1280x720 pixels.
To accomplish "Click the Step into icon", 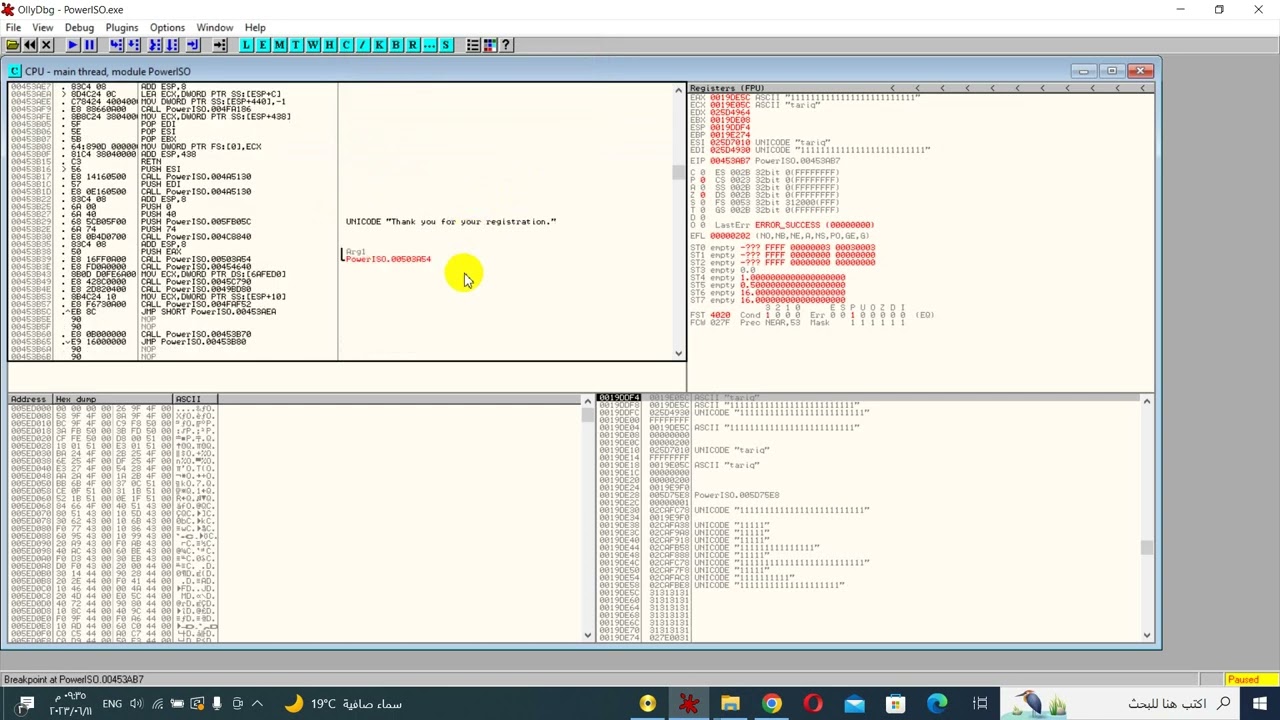I will tap(117, 45).
